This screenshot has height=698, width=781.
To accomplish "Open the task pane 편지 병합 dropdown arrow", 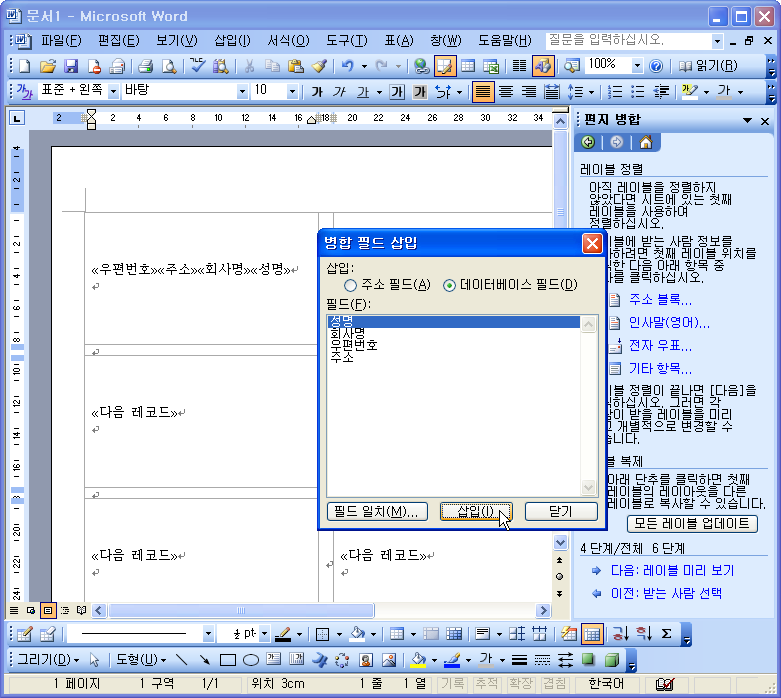I will tap(747, 121).
